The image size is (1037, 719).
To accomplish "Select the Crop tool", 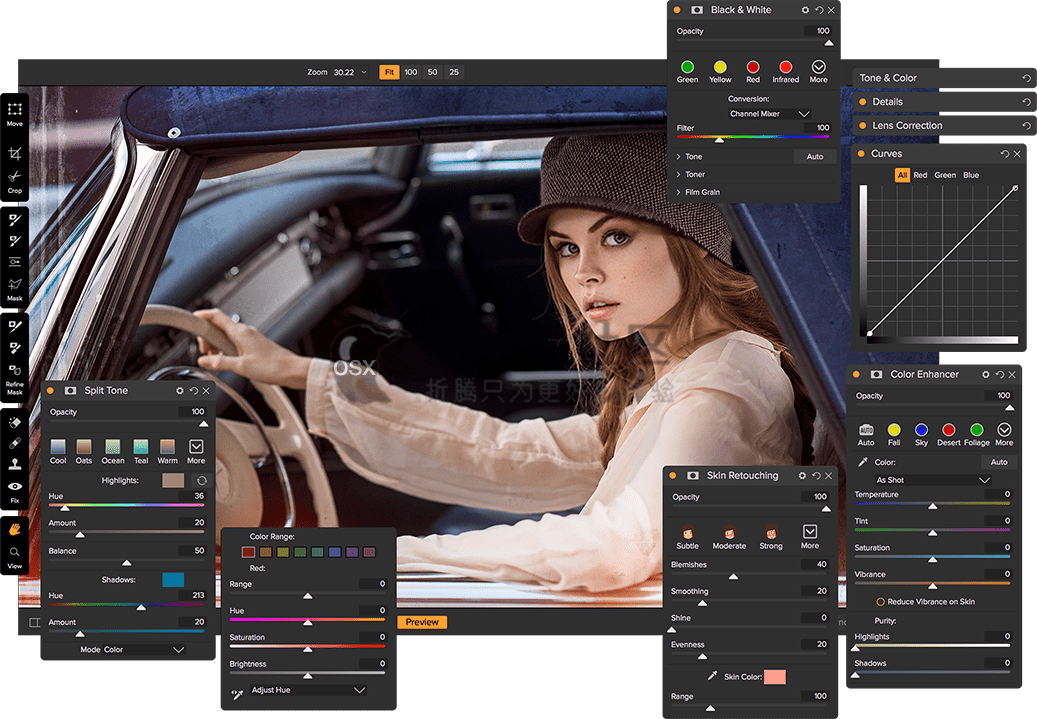I will point(15,154).
